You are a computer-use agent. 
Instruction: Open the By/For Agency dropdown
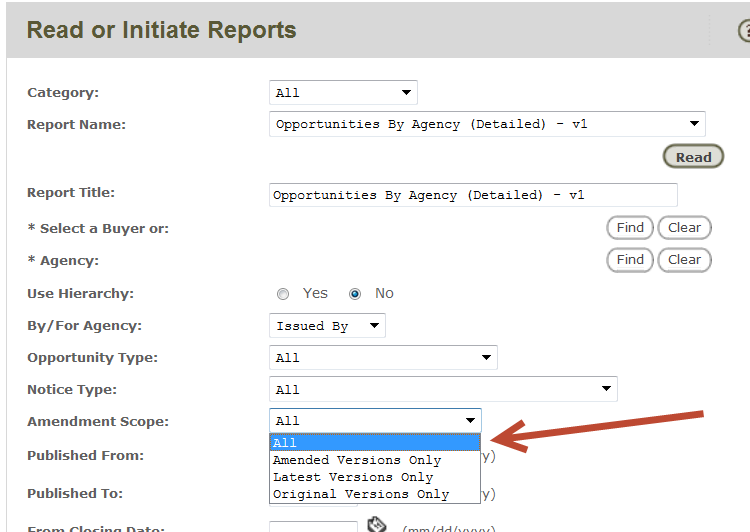327,326
